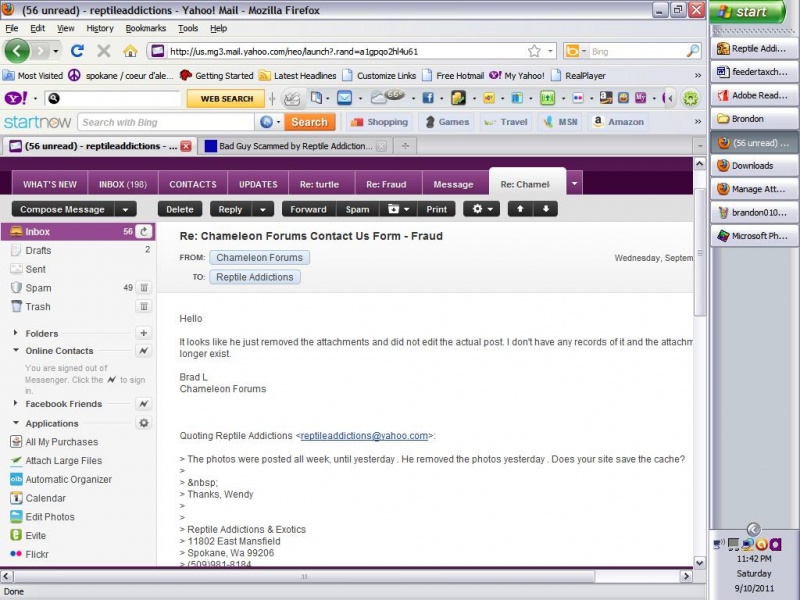Open reptileaddictions@yahoo.com email link
Screen dimensions: 800x600
click(364, 436)
